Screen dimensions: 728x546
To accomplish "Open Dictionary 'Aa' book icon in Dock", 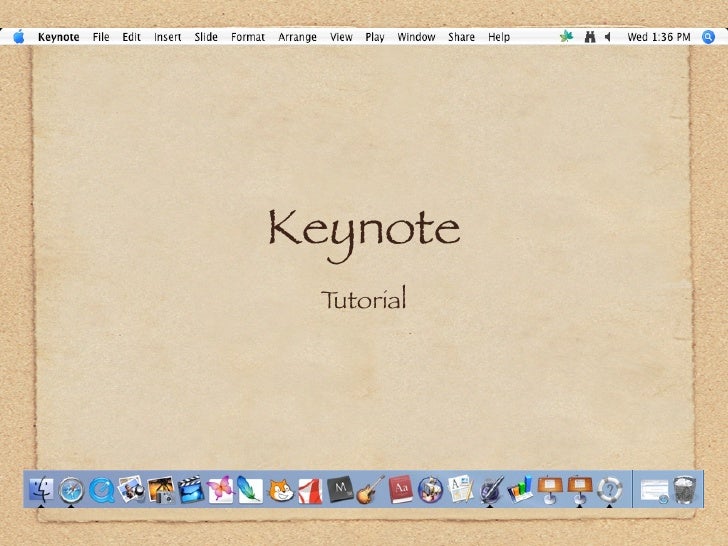I will [401, 489].
